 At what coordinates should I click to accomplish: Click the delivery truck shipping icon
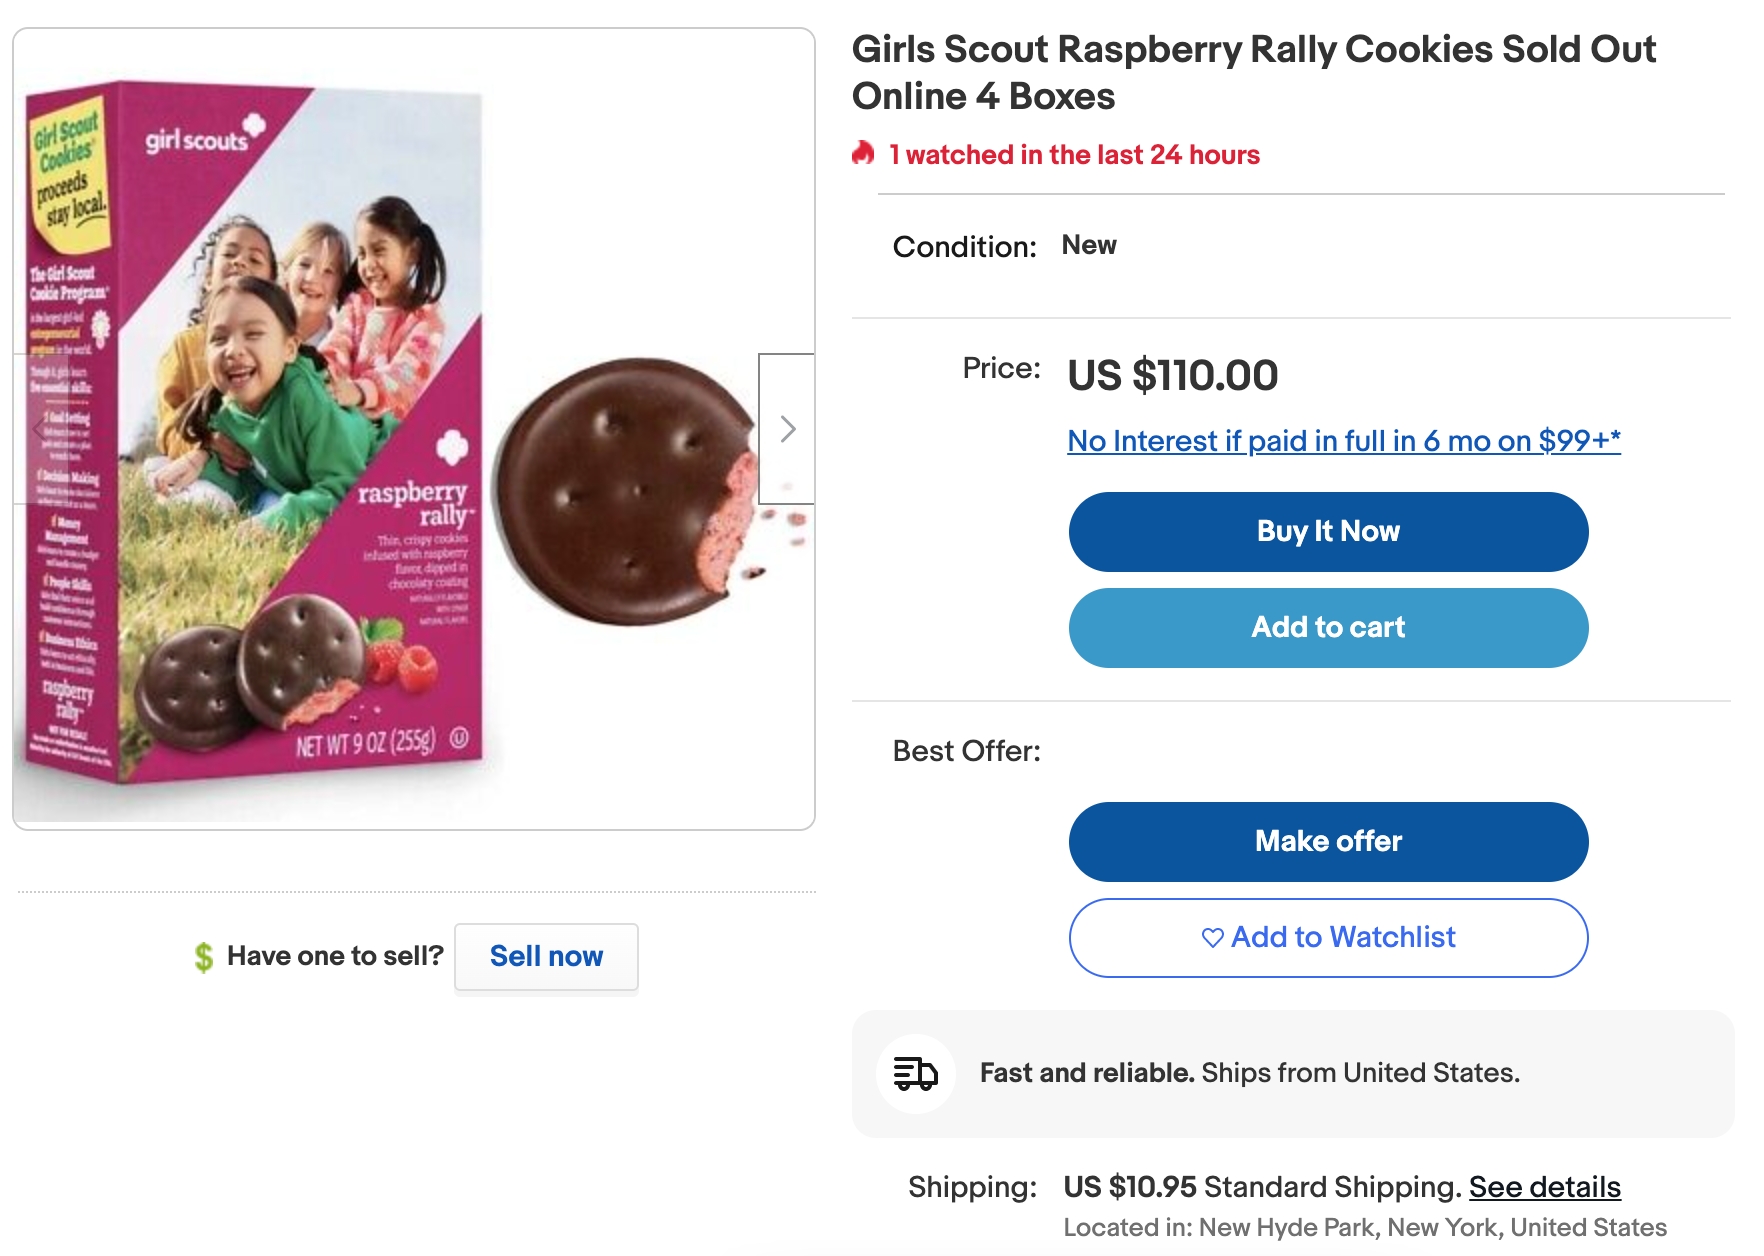point(915,1074)
